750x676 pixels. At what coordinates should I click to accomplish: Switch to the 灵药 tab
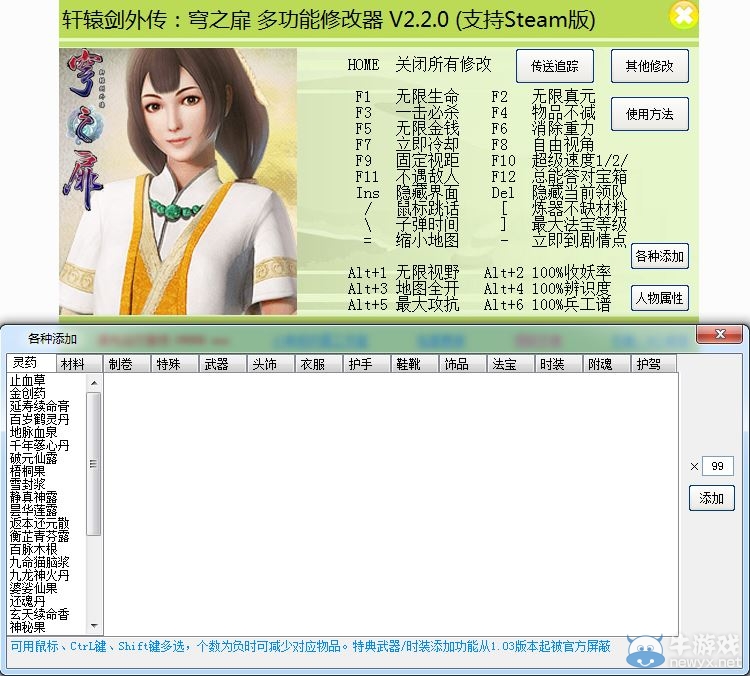31,363
